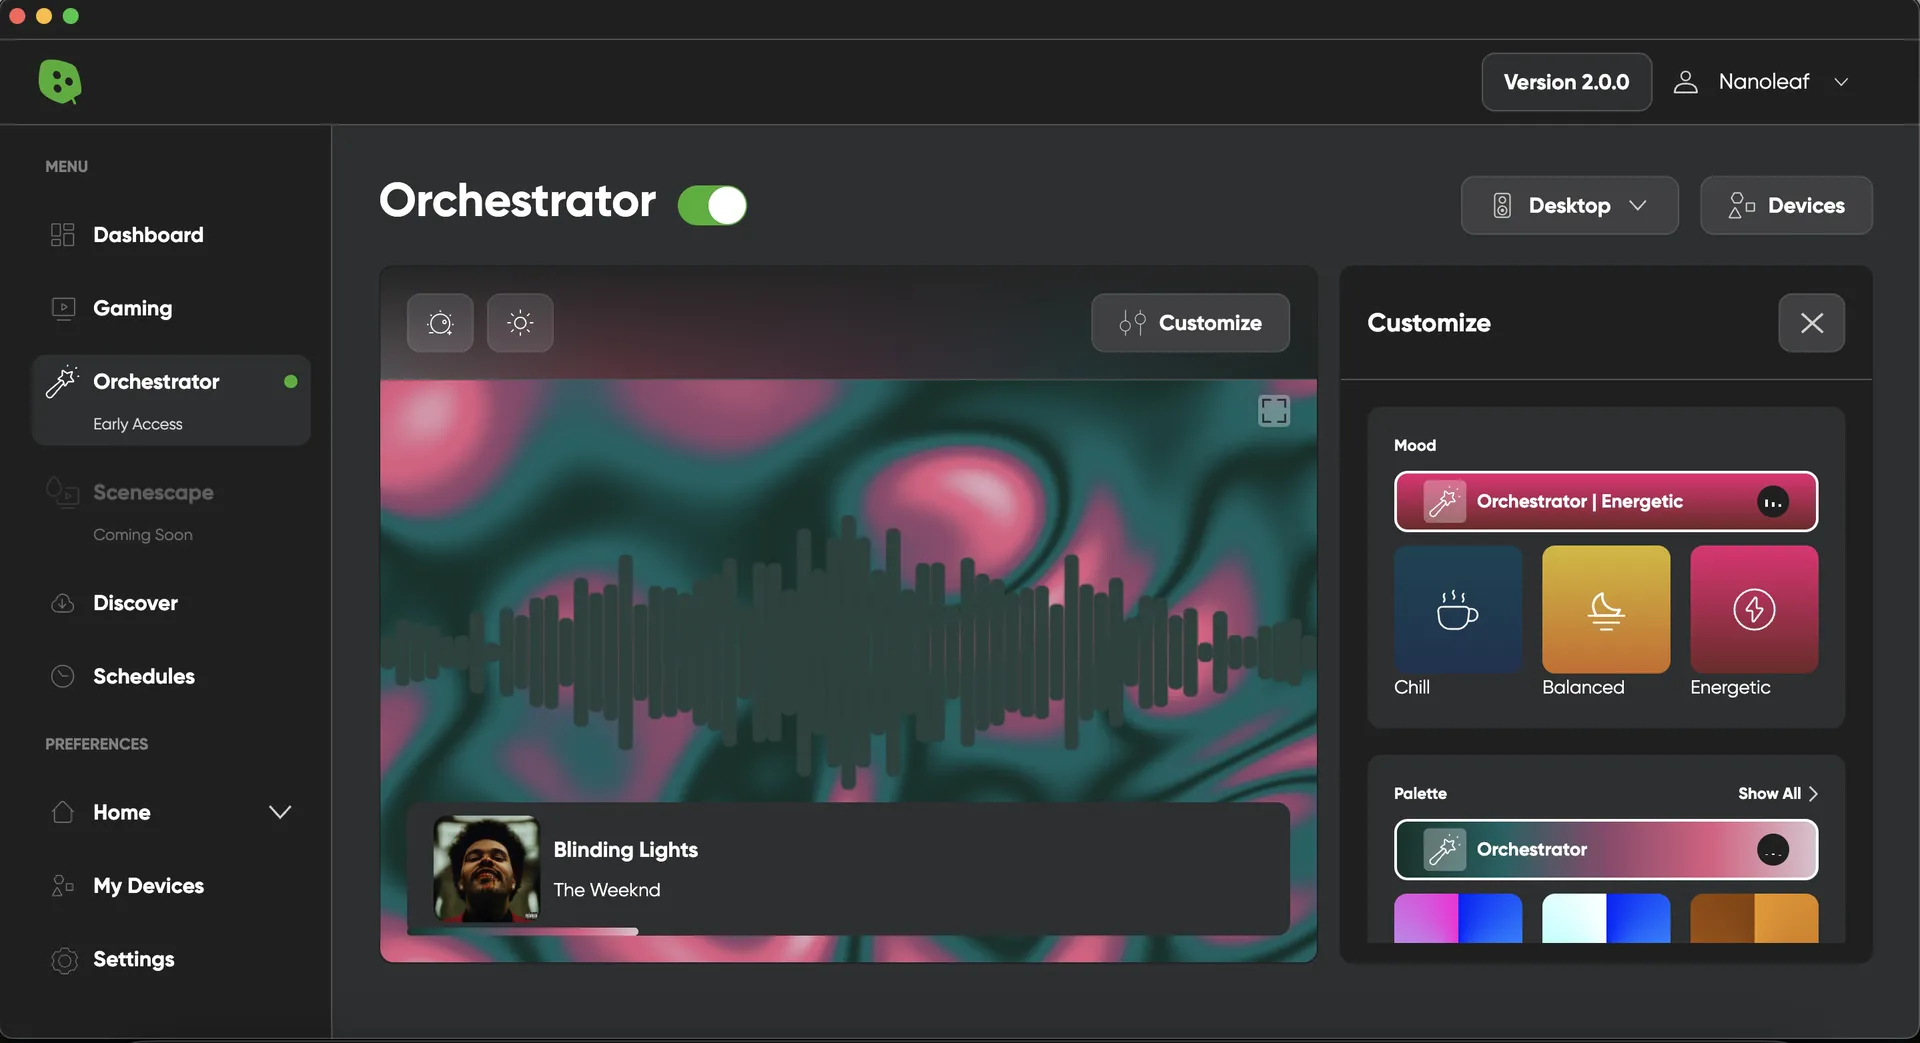The height and width of the screenshot is (1043, 1920).
Task: Click the Scenescape menu label
Action: 153,492
